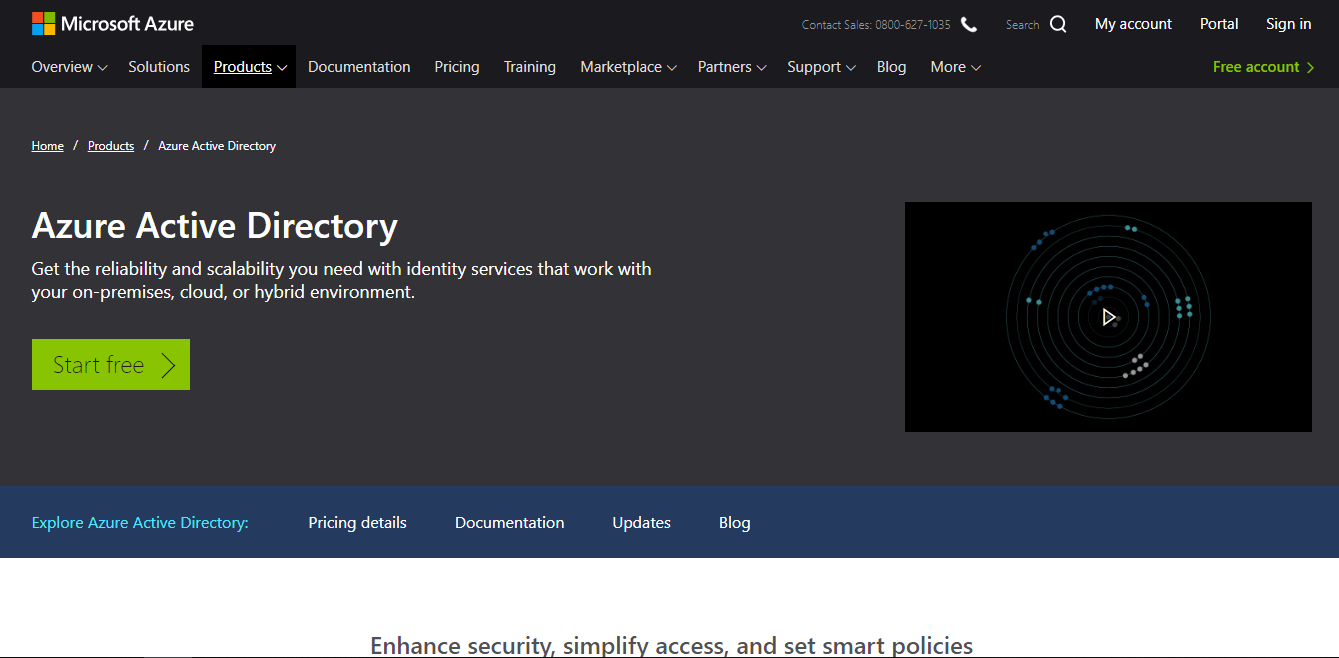Click the Microsoft Azure logo
Image resolution: width=1339 pixels, height=658 pixels.
click(x=113, y=24)
